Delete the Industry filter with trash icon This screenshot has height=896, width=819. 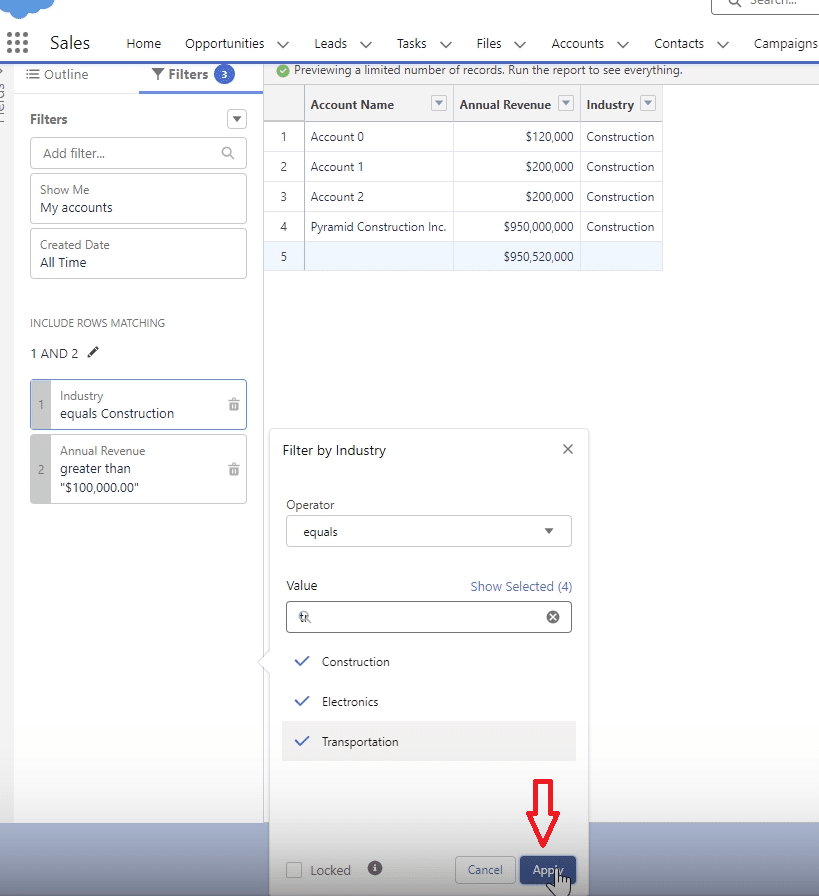pos(234,405)
